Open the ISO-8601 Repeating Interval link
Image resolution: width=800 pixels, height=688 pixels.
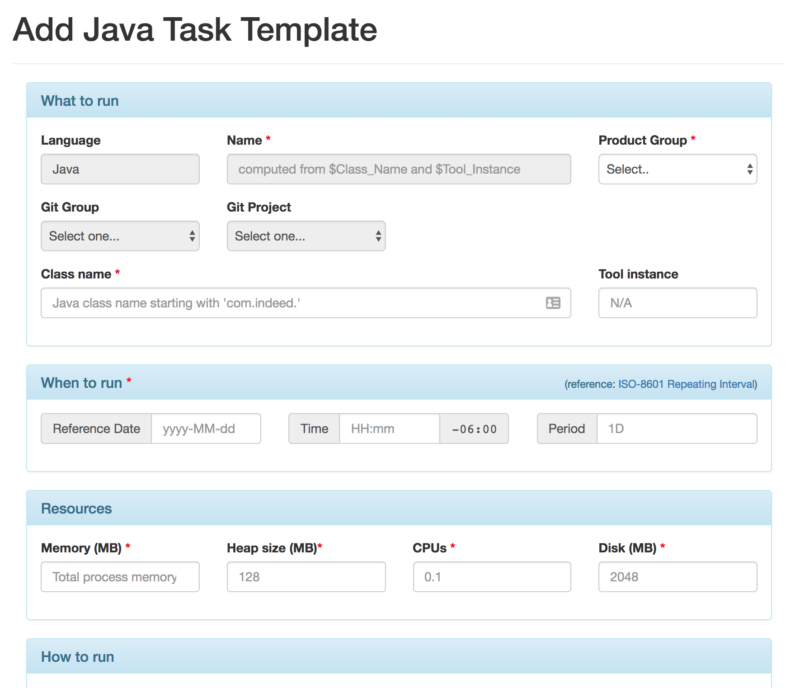687,384
